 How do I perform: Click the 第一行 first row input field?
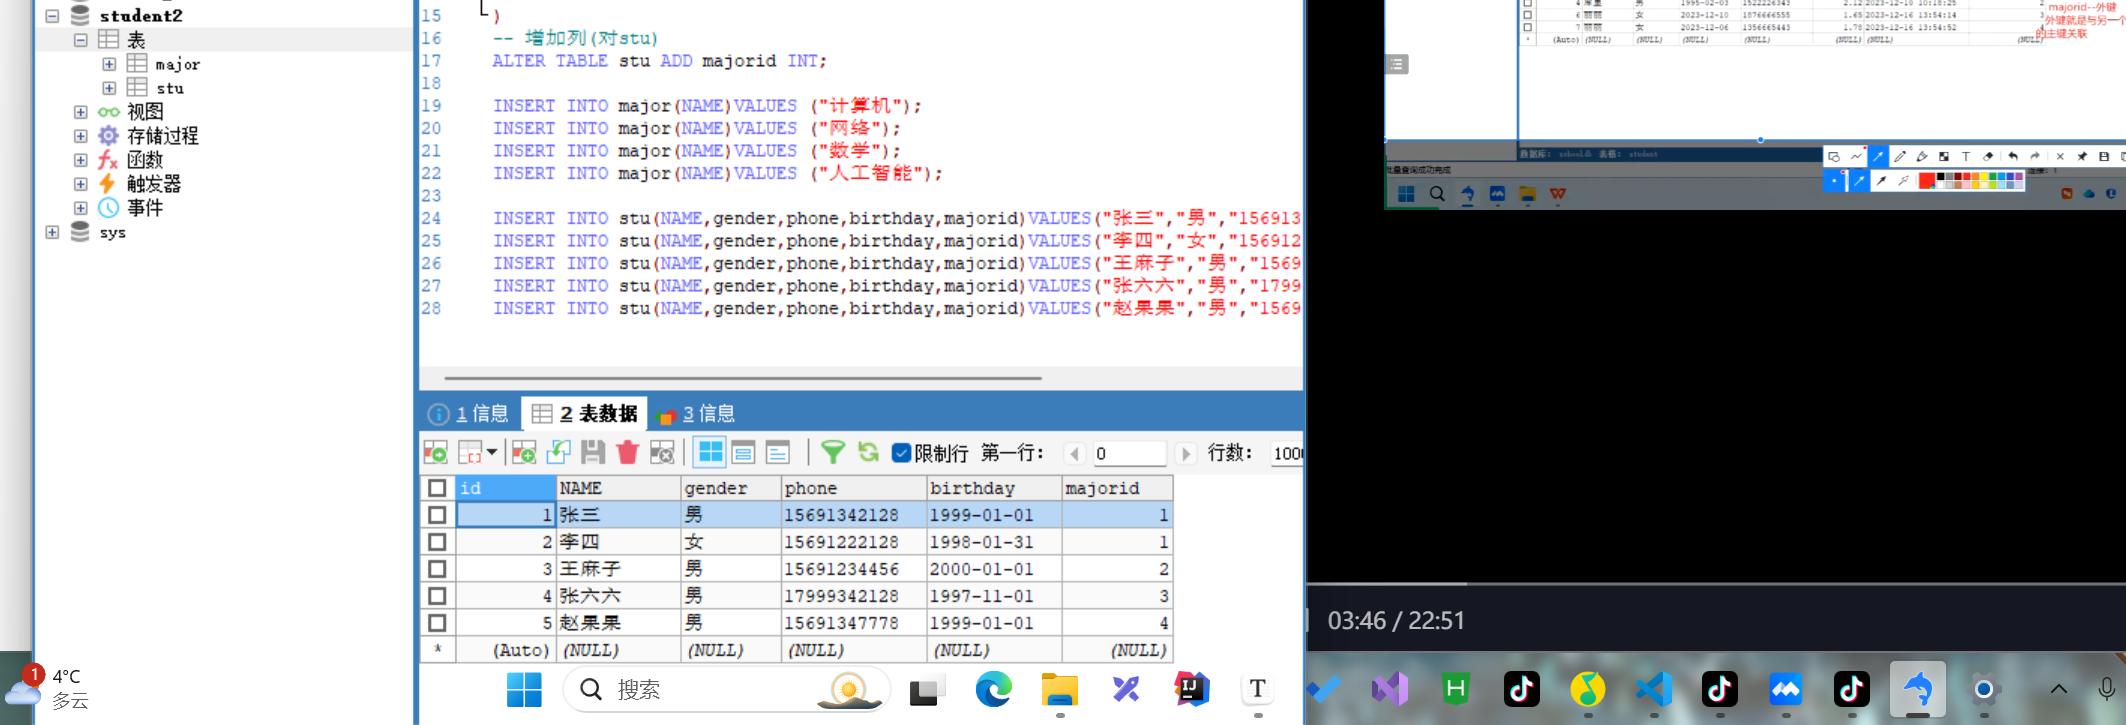[x=1129, y=454]
